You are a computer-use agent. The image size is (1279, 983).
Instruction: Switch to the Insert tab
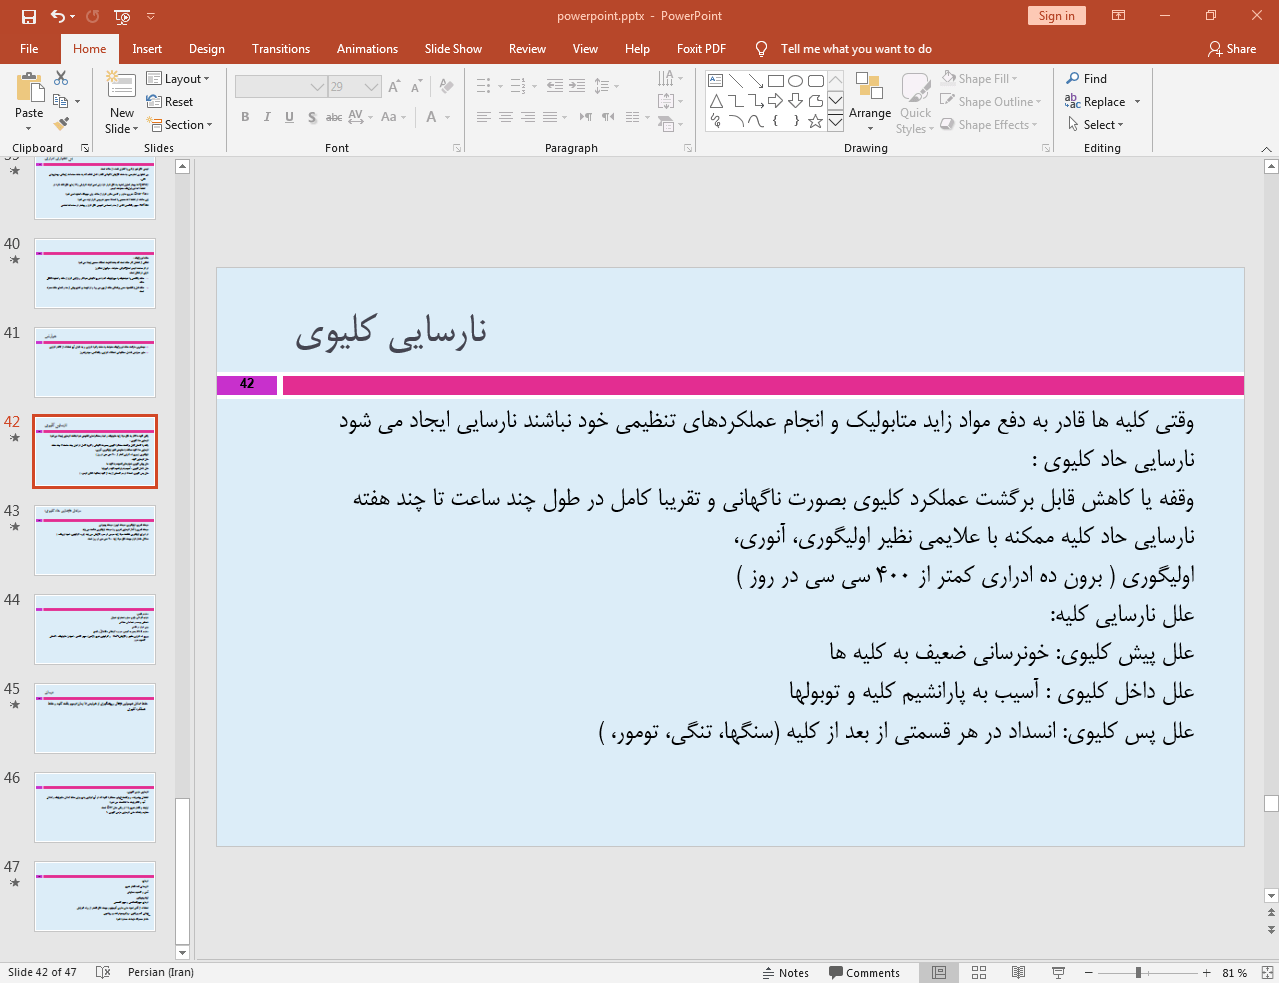pyautogui.click(x=147, y=48)
